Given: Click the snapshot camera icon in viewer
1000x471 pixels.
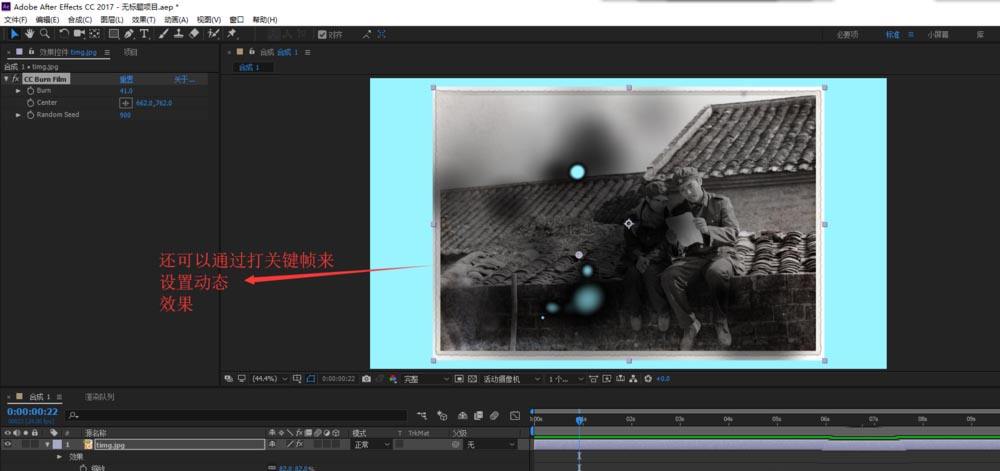Looking at the screenshot, I should tap(366, 379).
